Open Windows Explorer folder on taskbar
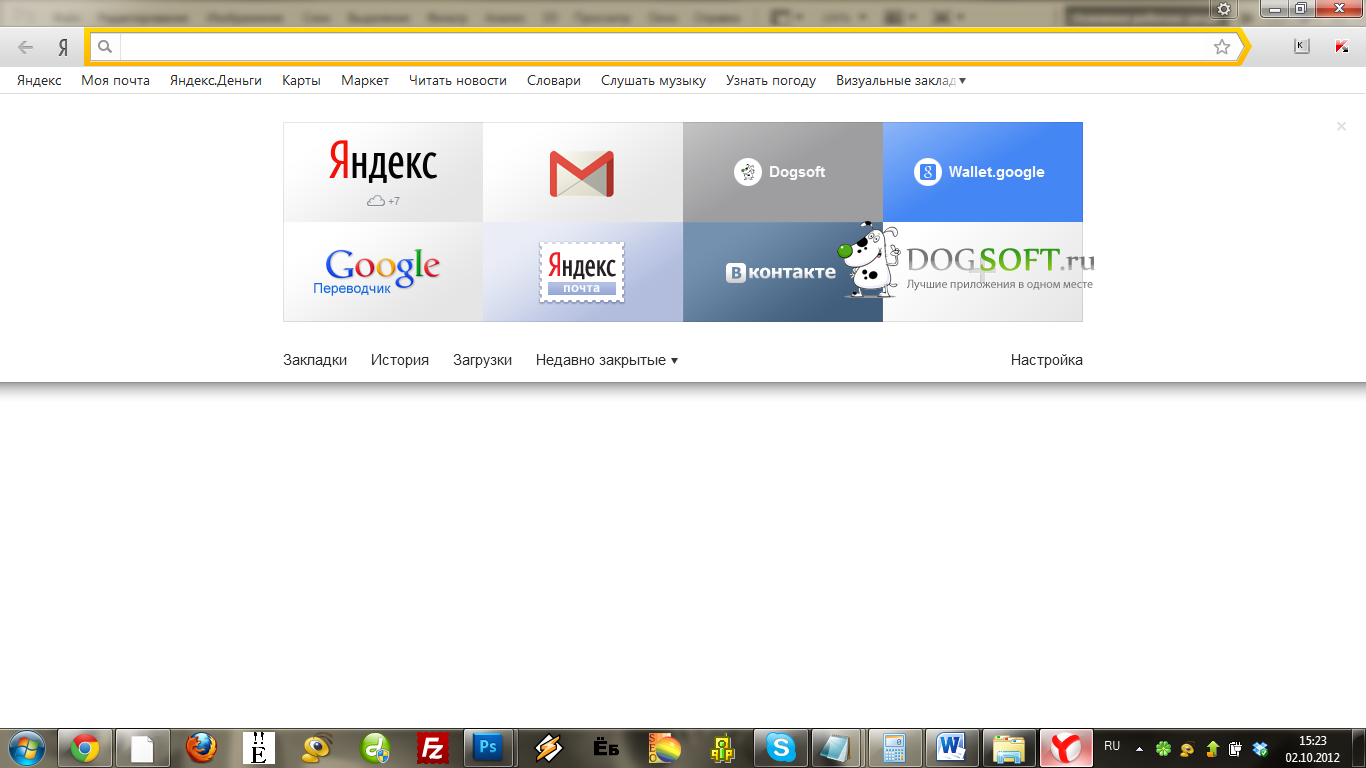Image resolution: width=1366 pixels, height=768 pixels. [1009, 748]
